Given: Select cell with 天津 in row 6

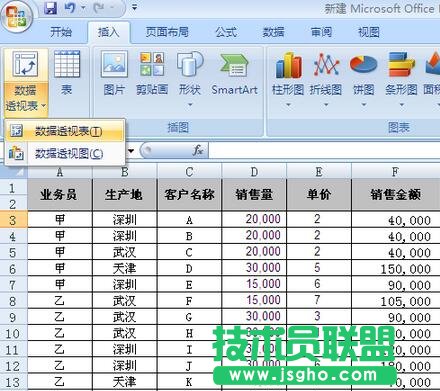Looking at the screenshot, I should coord(125,269).
